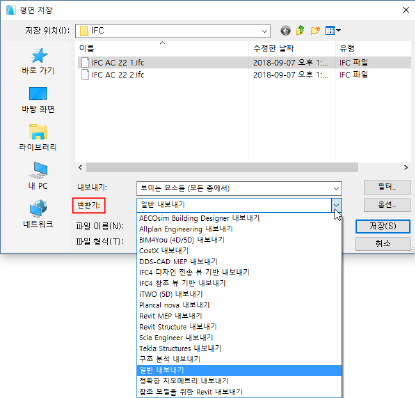The width and height of the screenshot is (415, 398).
Task: Select highlighted 일반 내보내기 in list
Action: [239, 370]
